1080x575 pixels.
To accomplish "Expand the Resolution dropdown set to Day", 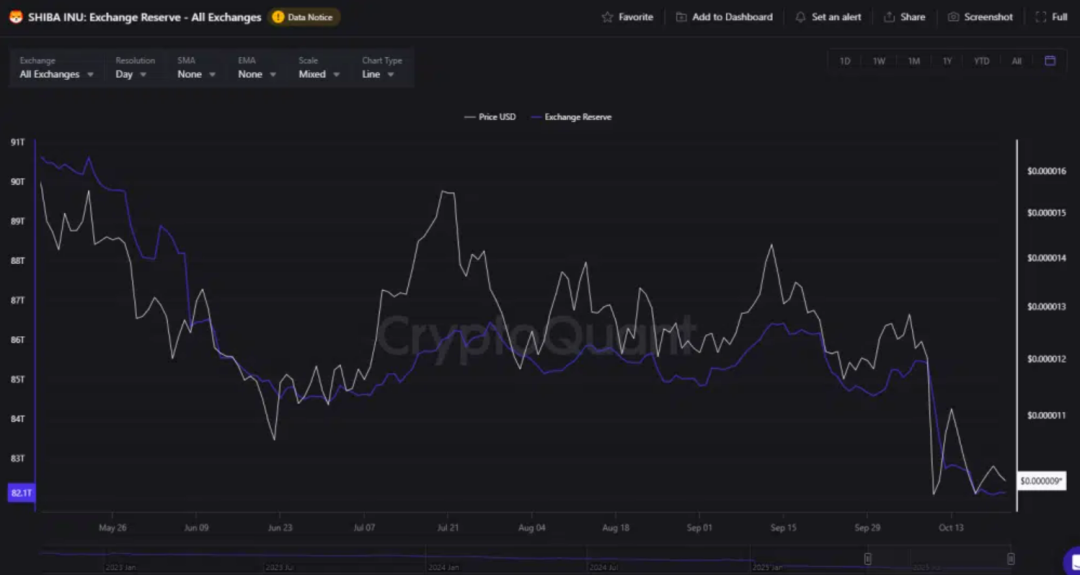I will (131, 74).
